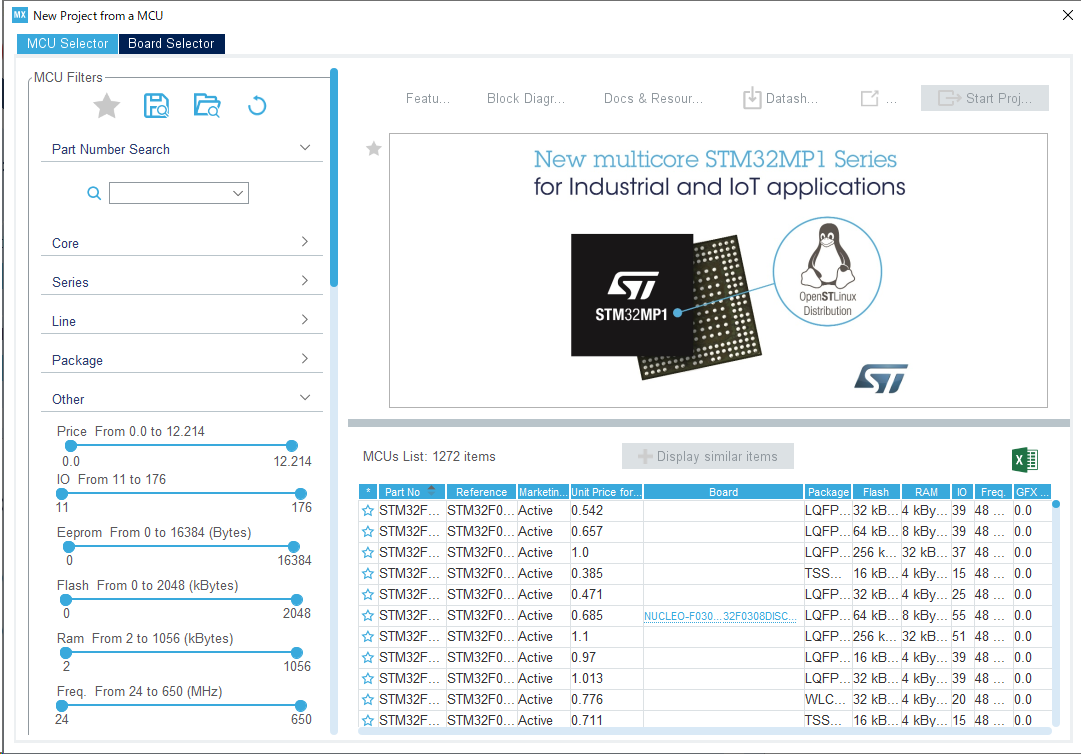The height and width of the screenshot is (754, 1081).
Task: Sort by the Part No column header
Action: (411, 491)
